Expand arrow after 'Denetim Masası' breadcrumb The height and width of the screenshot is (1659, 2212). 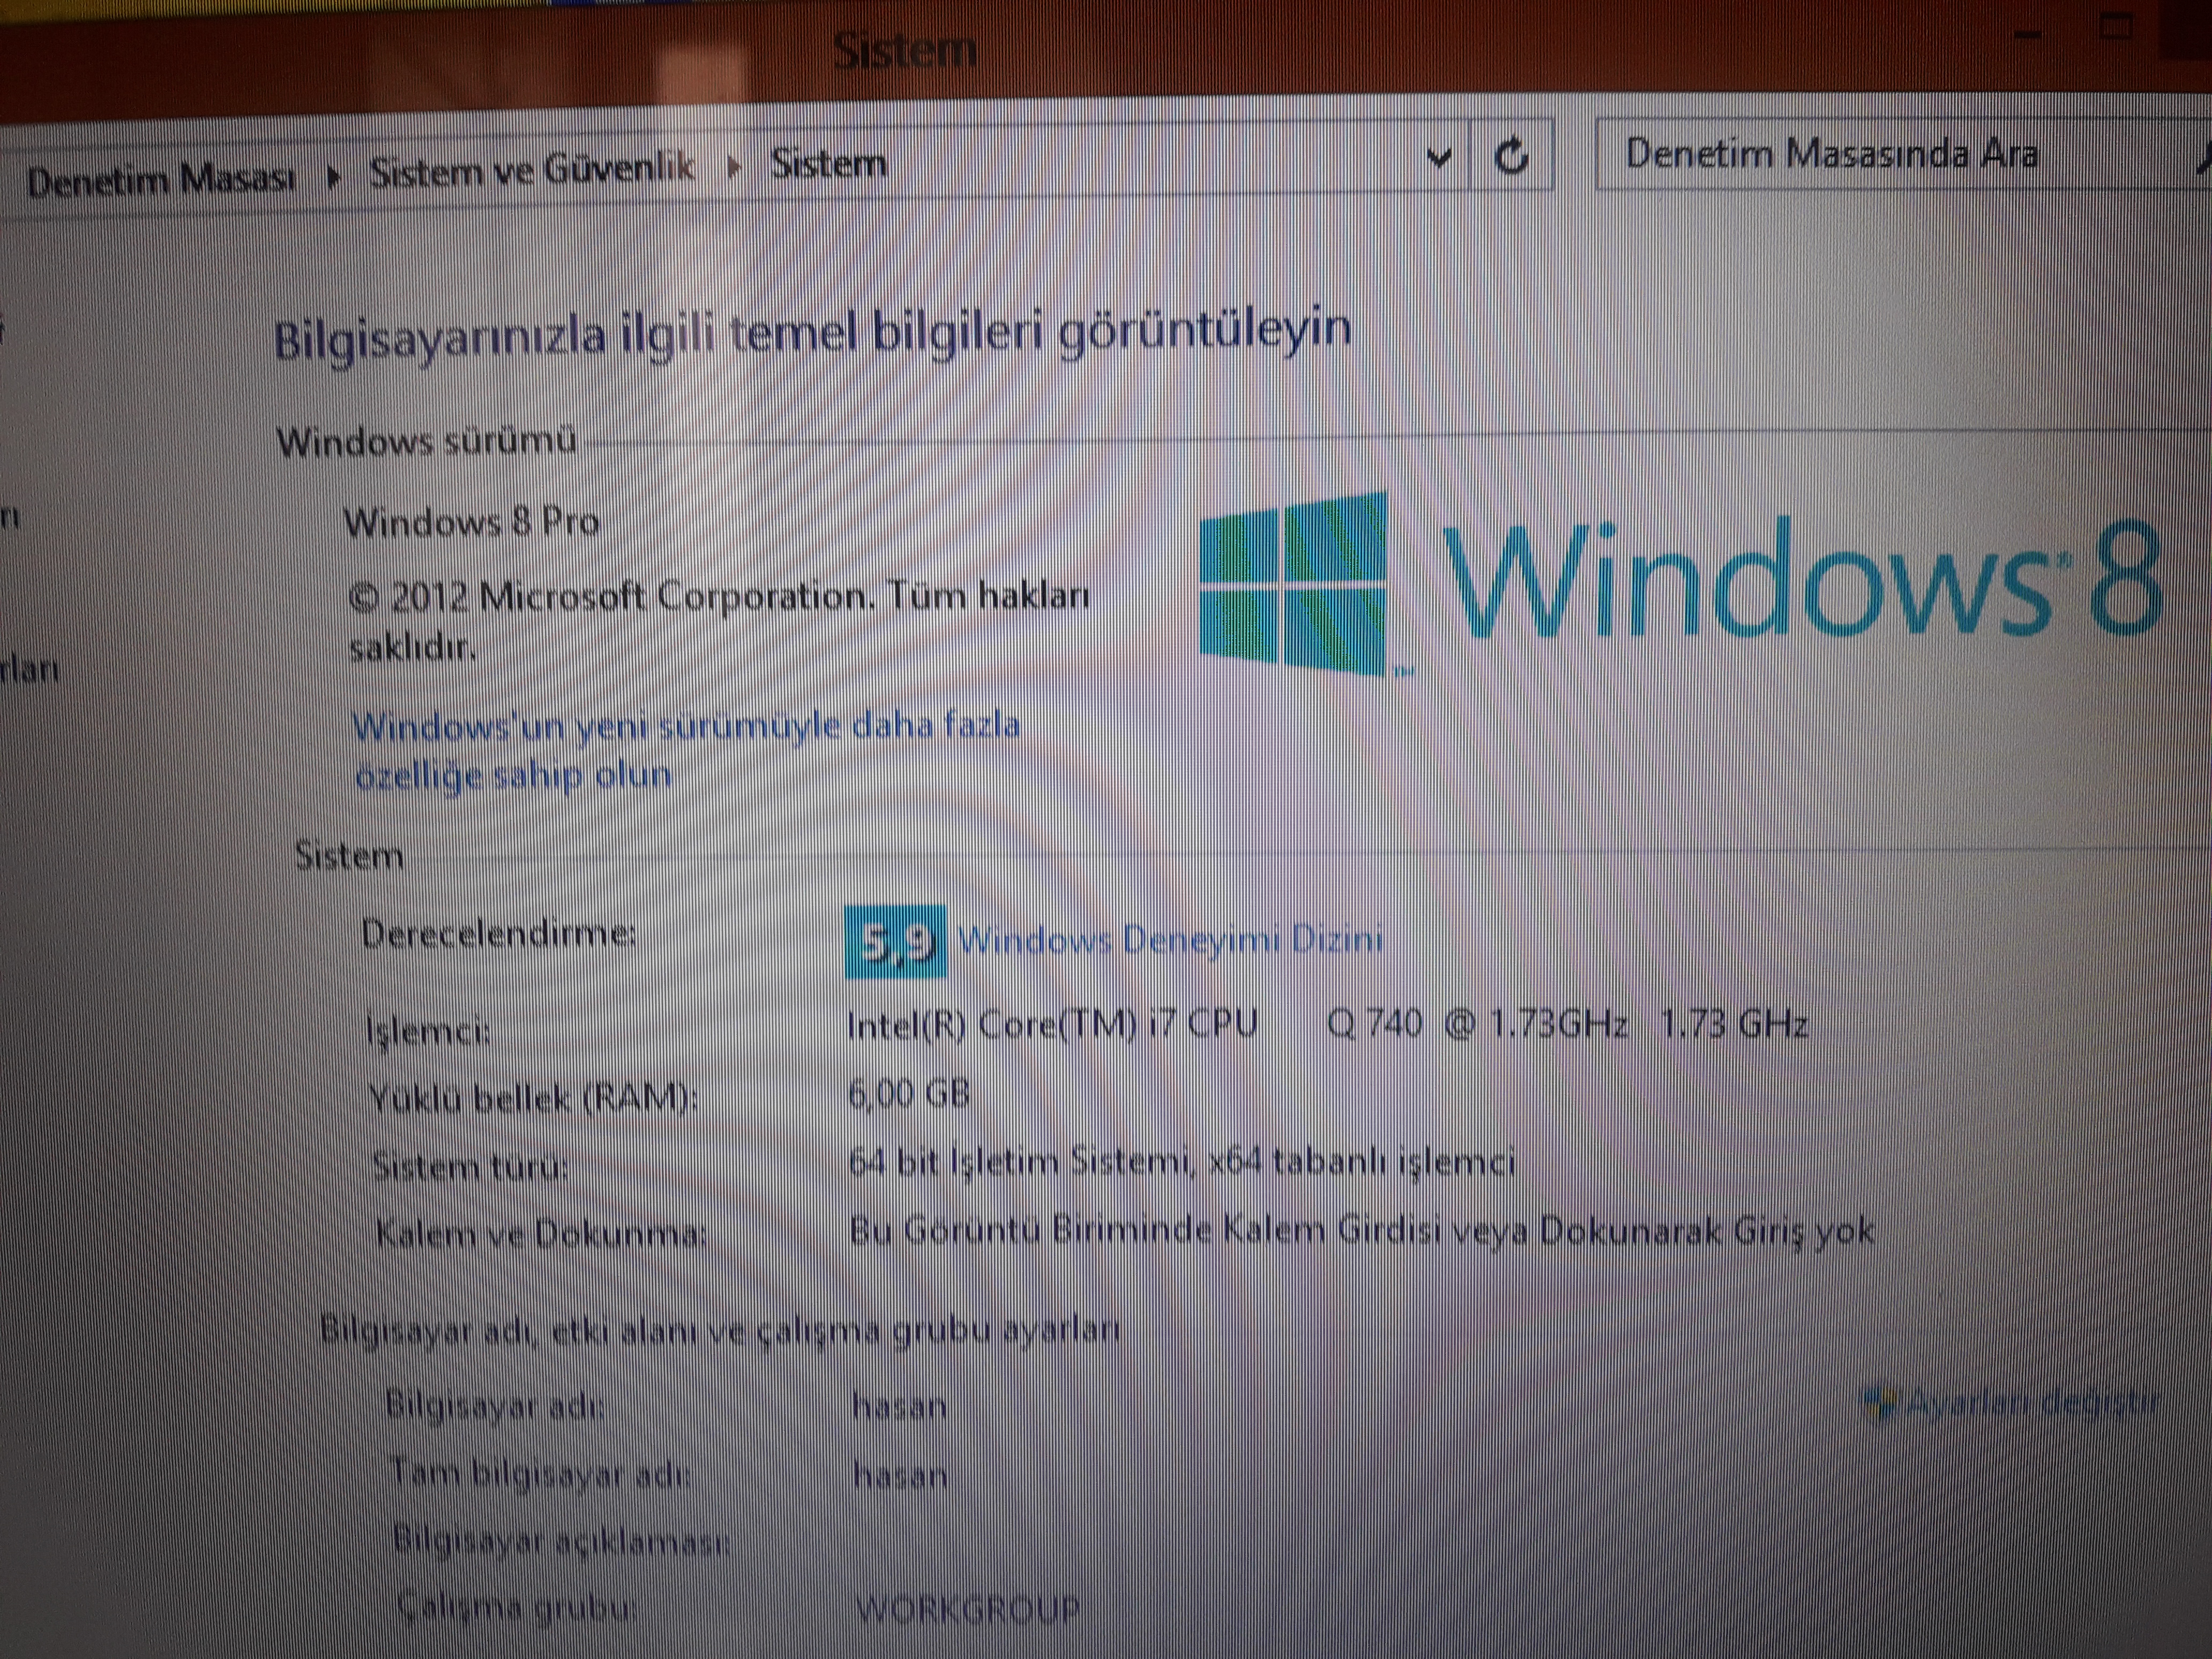point(334,178)
